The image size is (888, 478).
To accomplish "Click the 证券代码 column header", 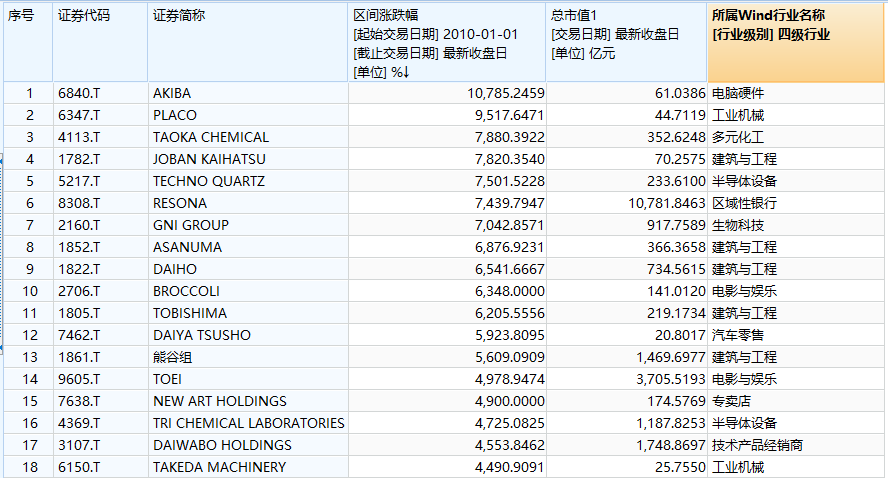I will pos(84,16).
